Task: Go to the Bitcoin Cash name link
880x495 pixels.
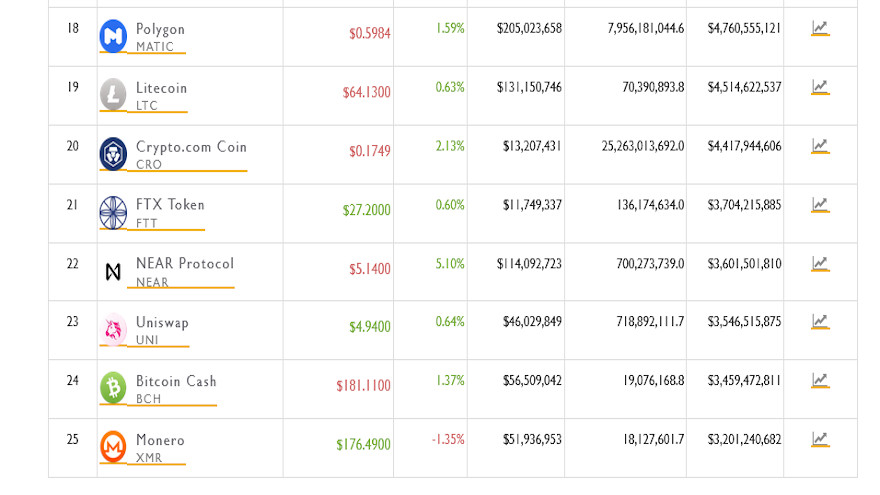Action: 176,381
